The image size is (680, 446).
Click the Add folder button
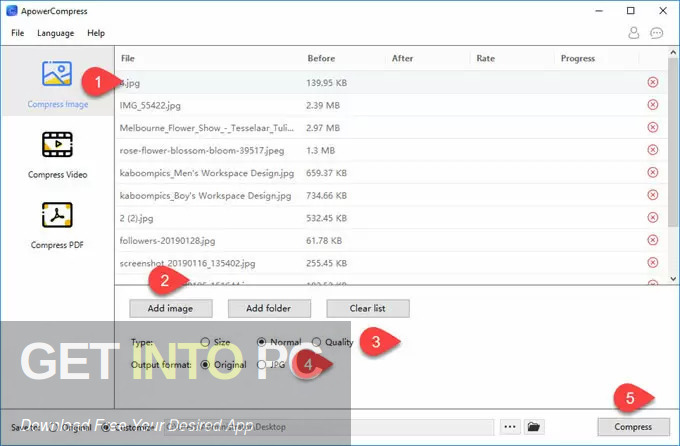click(269, 308)
